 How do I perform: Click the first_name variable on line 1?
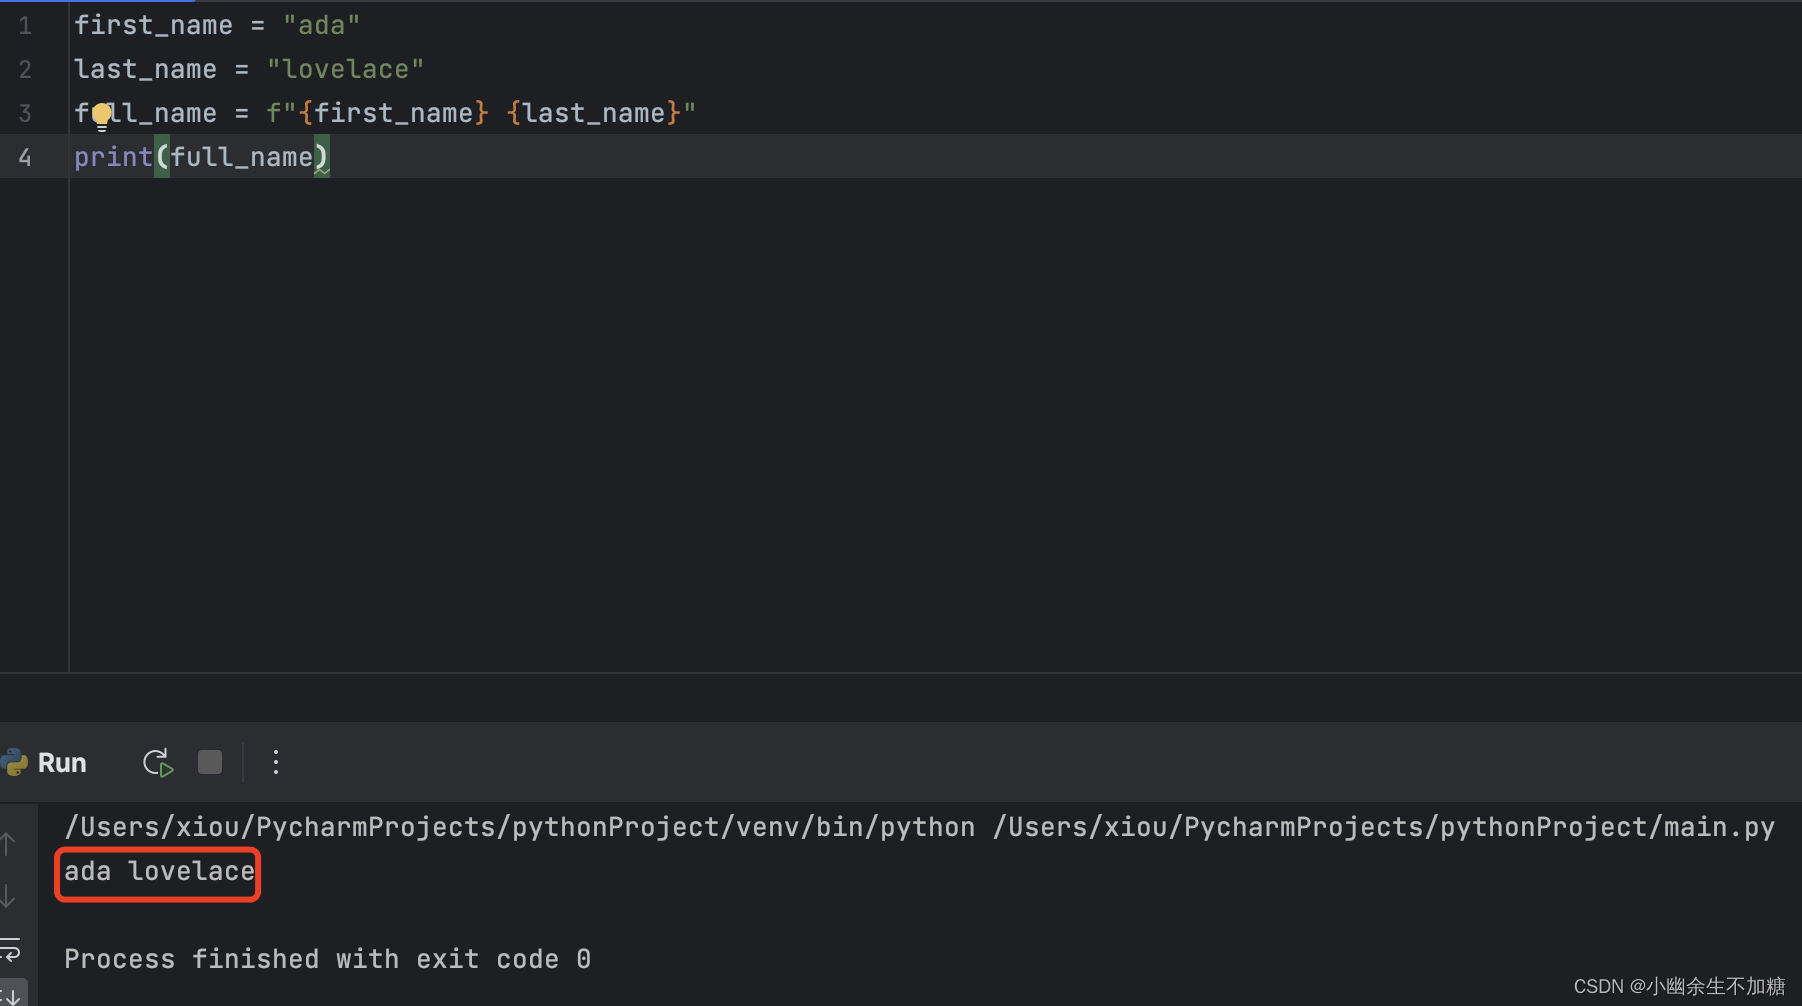coord(153,25)
